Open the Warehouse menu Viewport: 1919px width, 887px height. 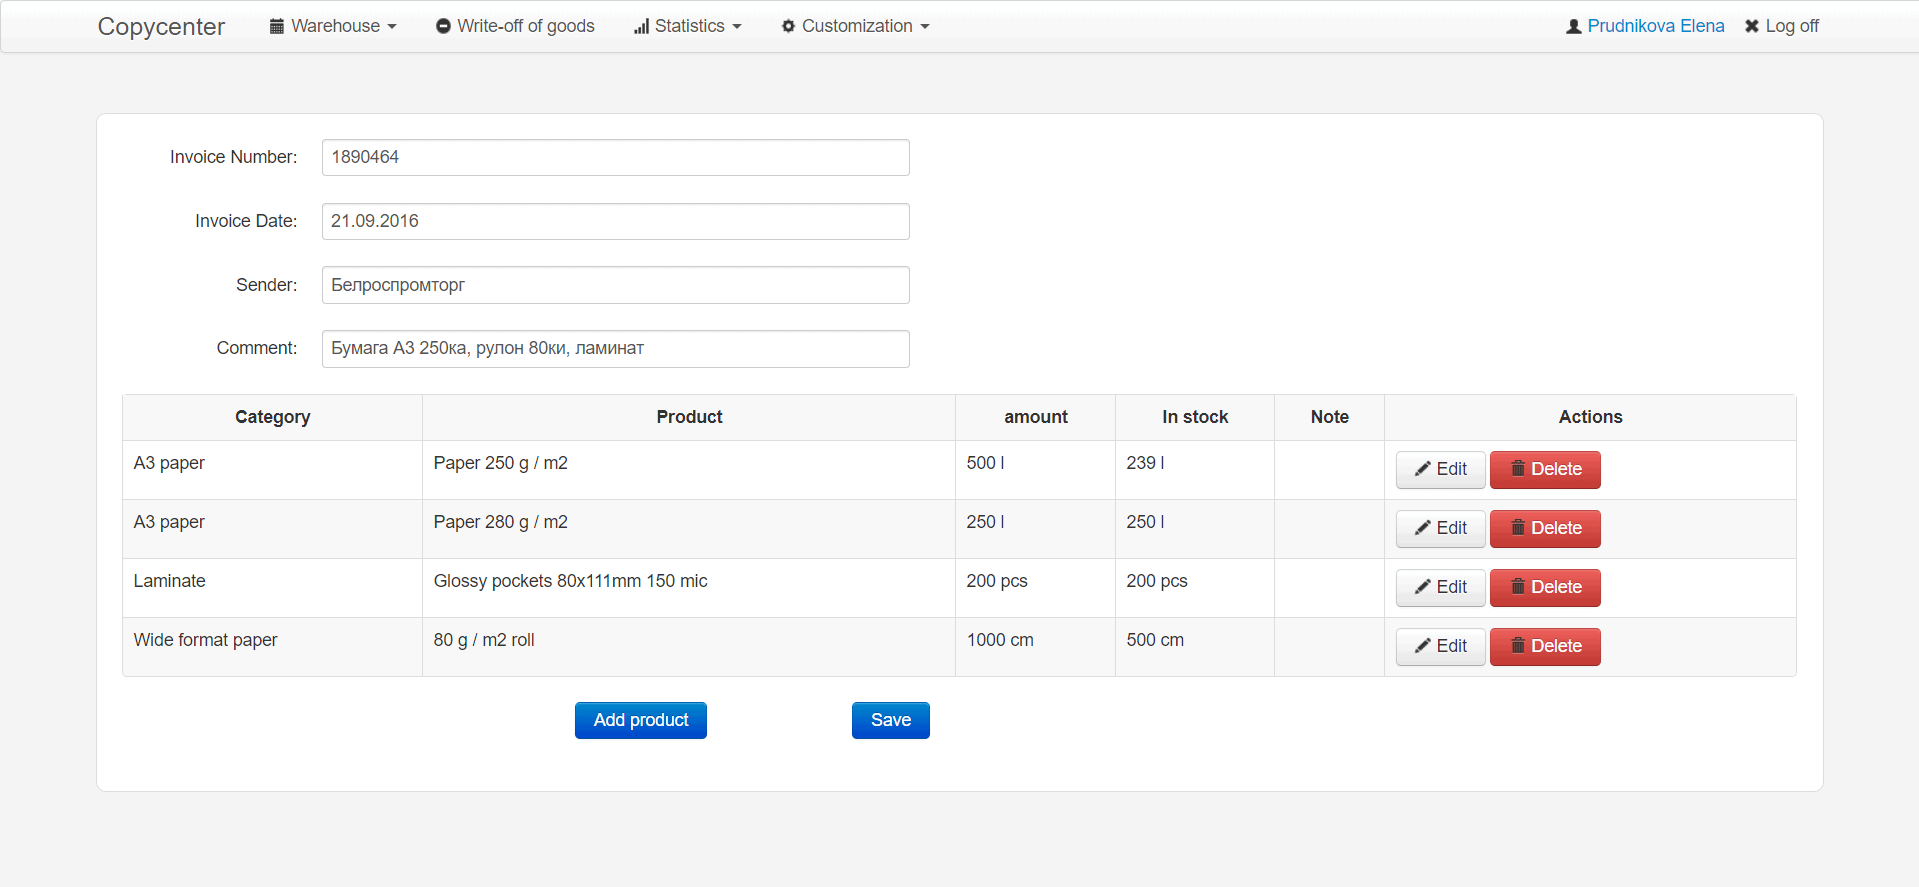pyautogui.click(x=333, y=26)
